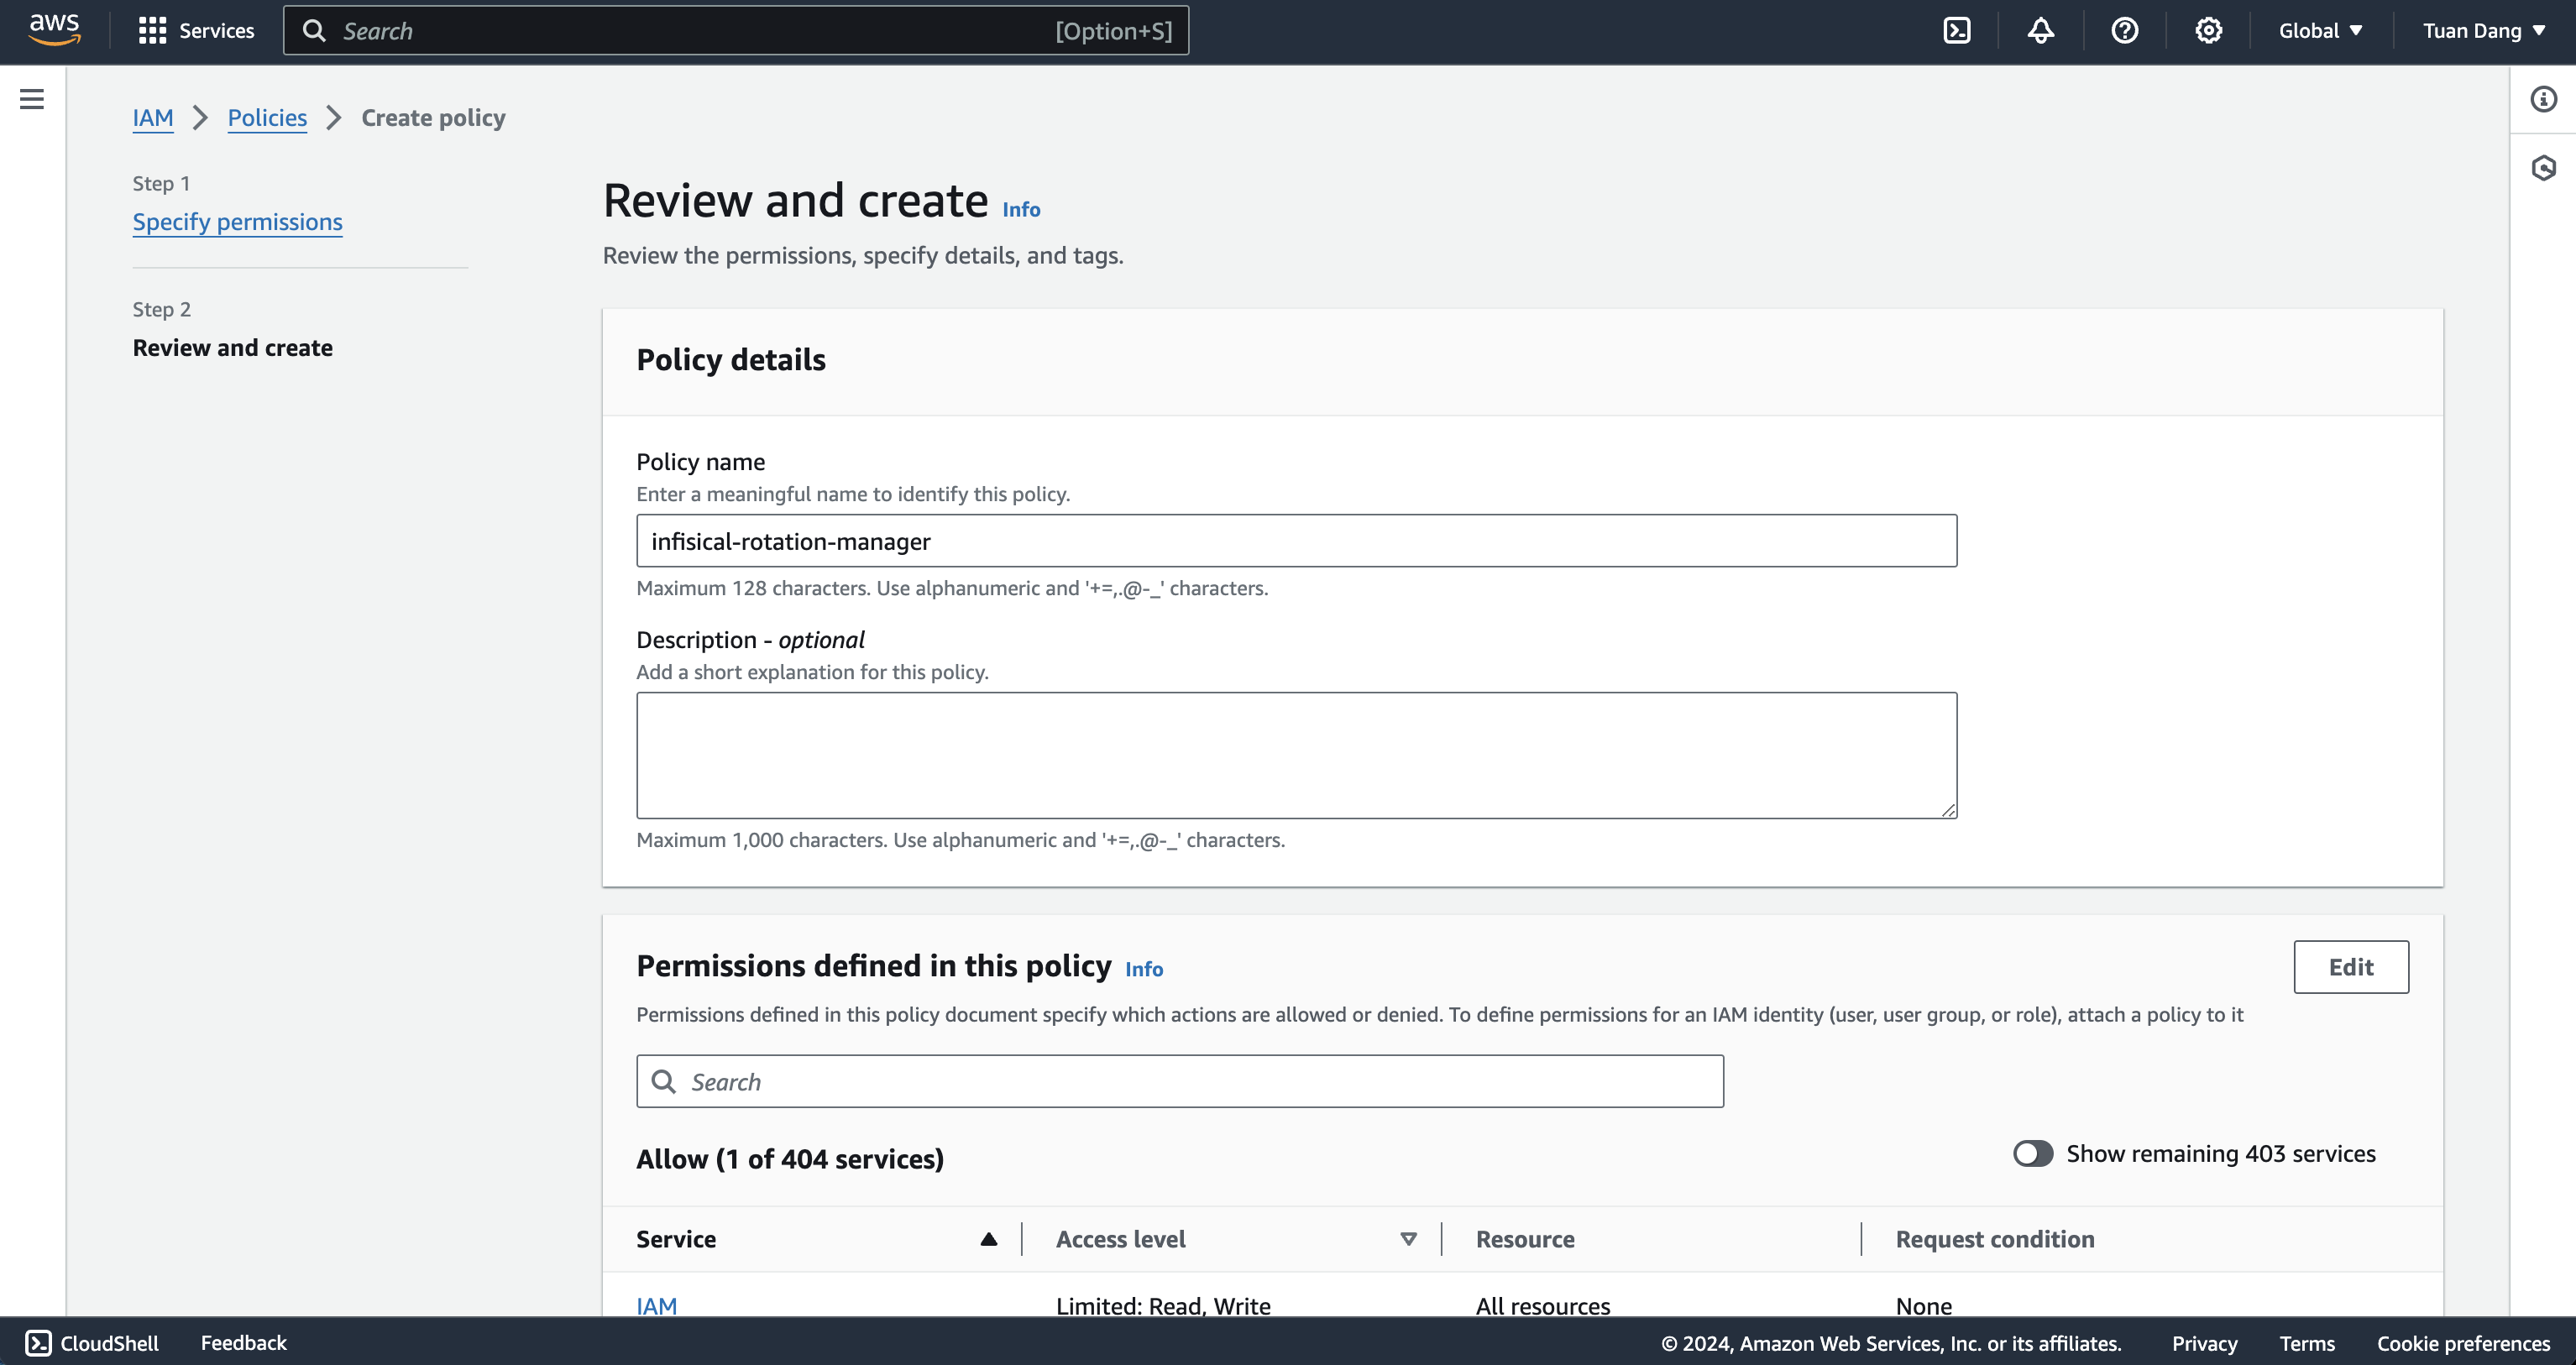Click the IAM service link in table
2576x1365 pixels.
657,1305
